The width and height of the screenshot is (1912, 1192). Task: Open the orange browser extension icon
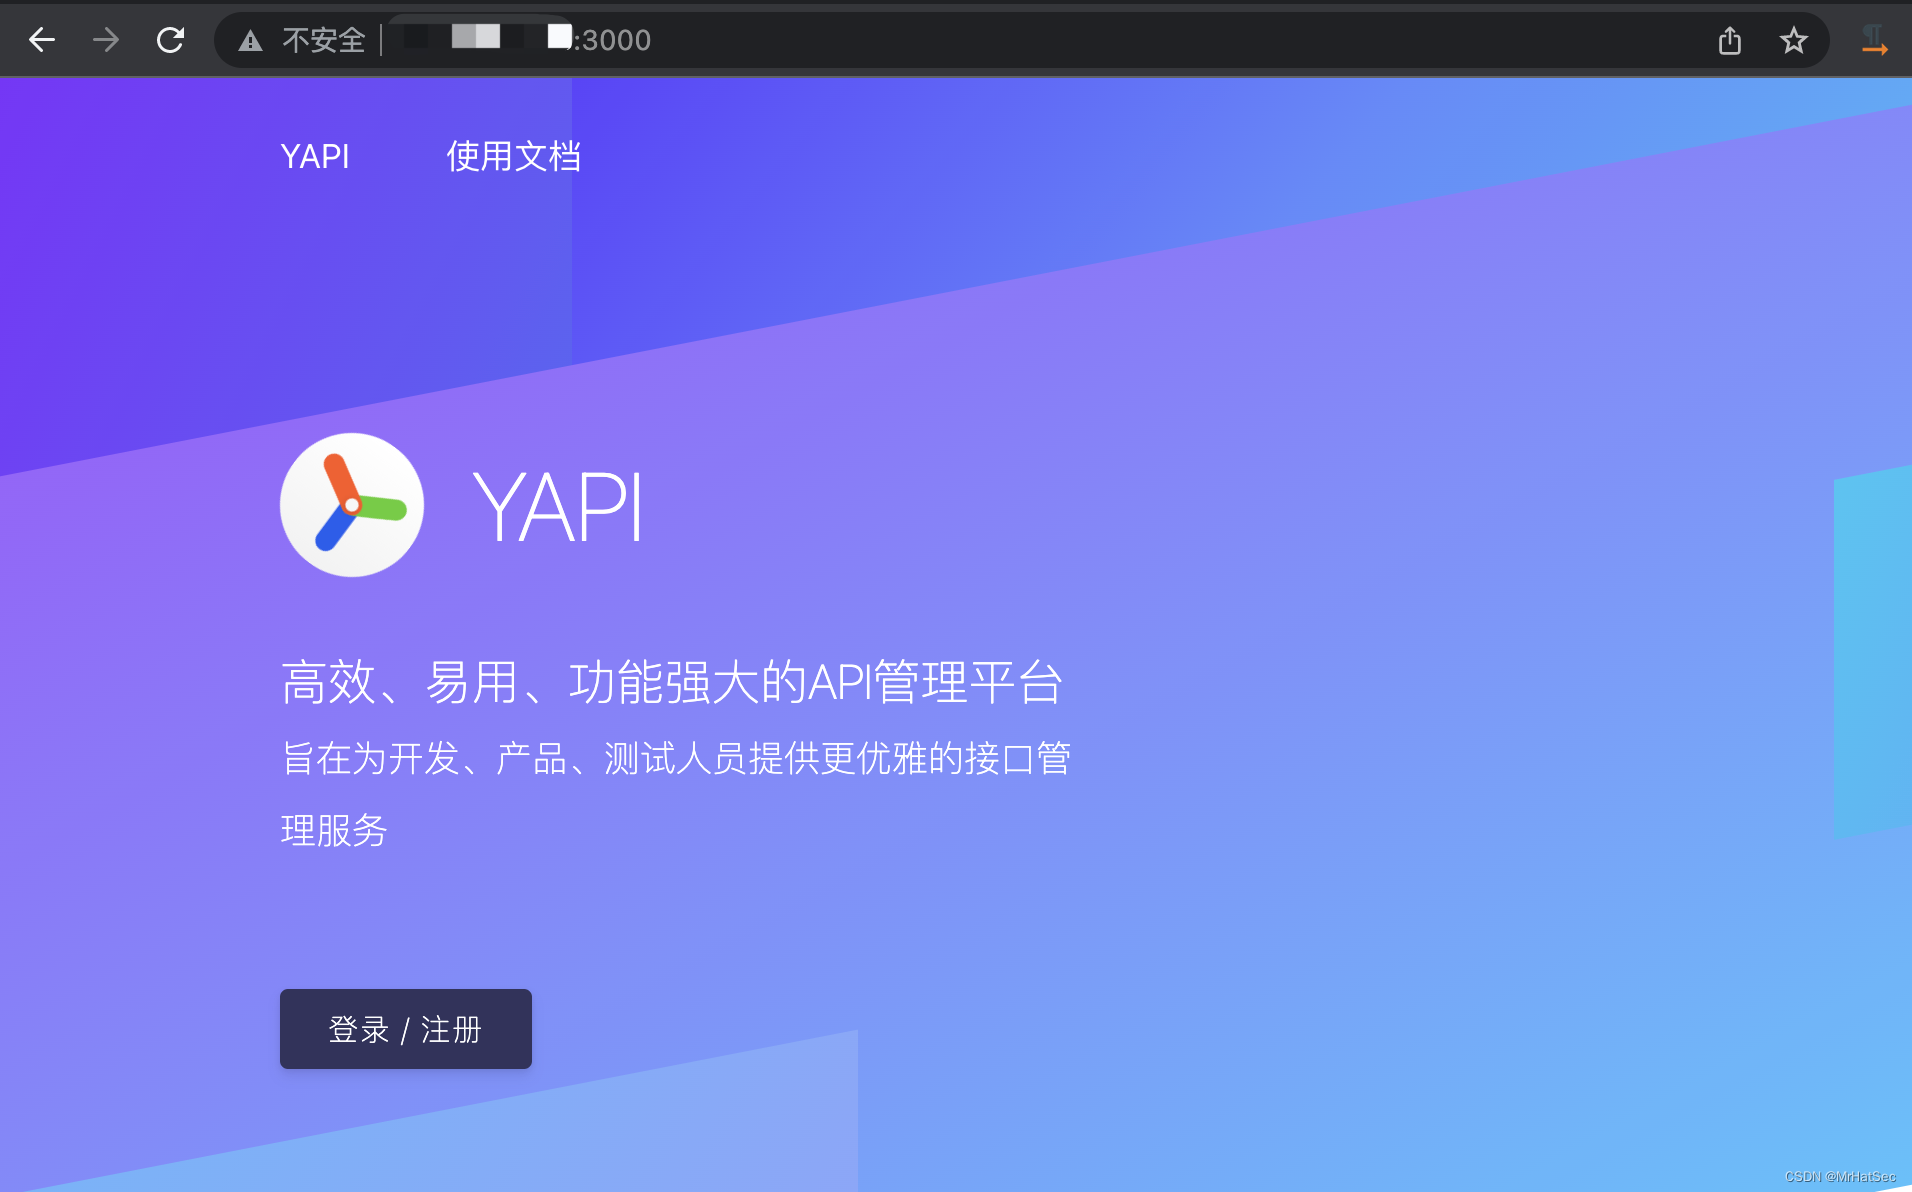coord(1873,39)
